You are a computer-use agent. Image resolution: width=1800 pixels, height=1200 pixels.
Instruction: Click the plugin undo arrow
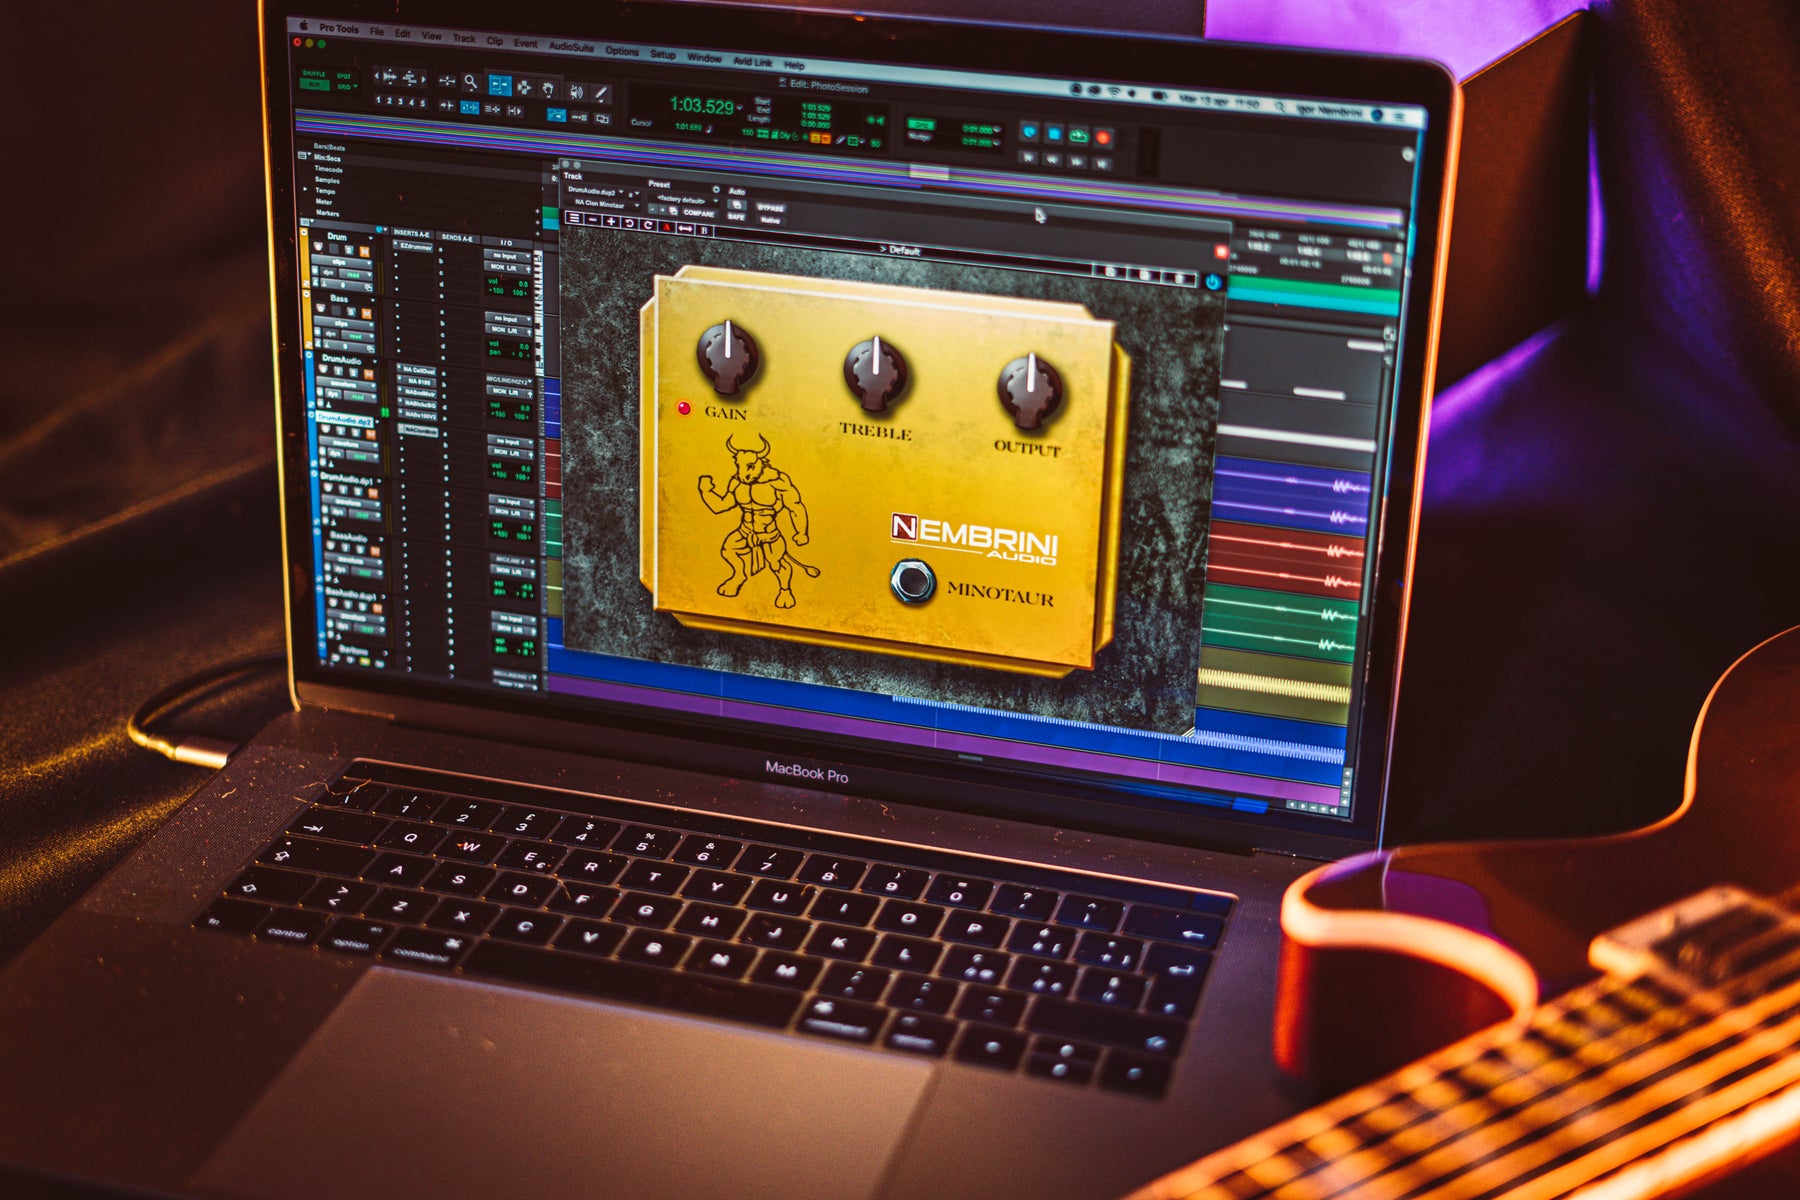629,223
